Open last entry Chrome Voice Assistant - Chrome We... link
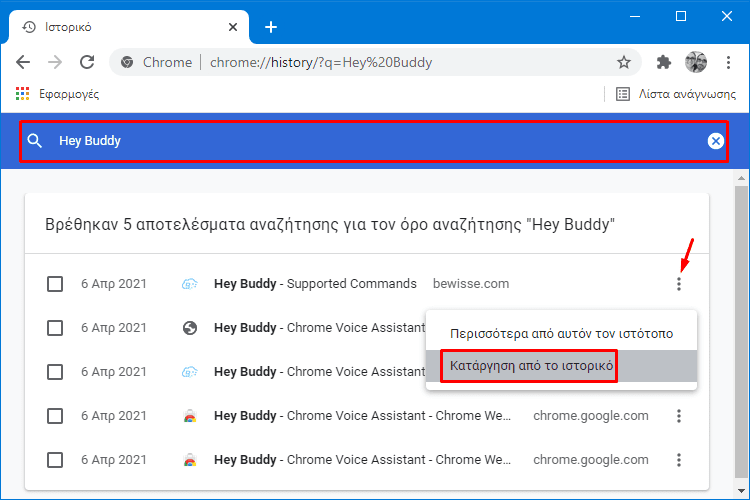Image resolution: width=750 pixels, height=500 pixels. point(362,460)
